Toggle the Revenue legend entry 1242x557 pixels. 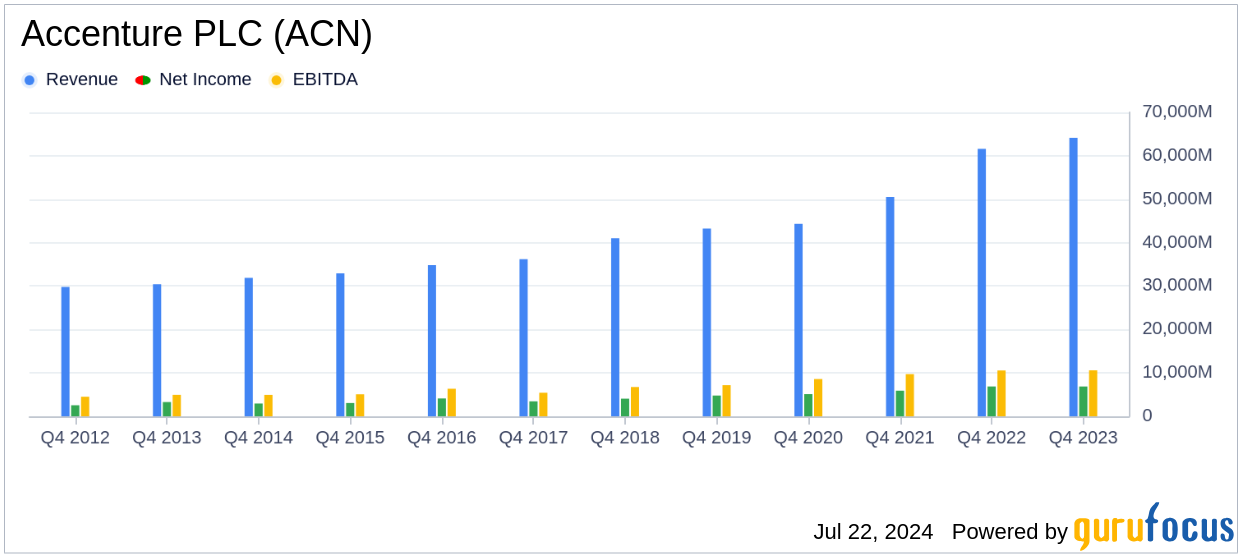(70, 80)
